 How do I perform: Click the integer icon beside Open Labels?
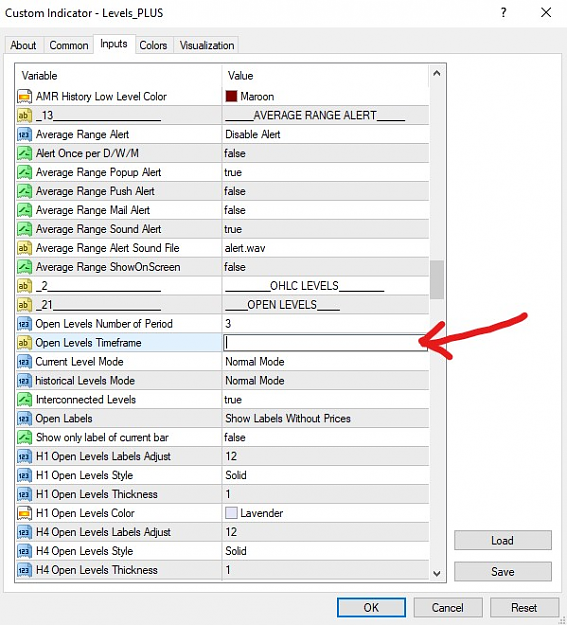(24, 419)
